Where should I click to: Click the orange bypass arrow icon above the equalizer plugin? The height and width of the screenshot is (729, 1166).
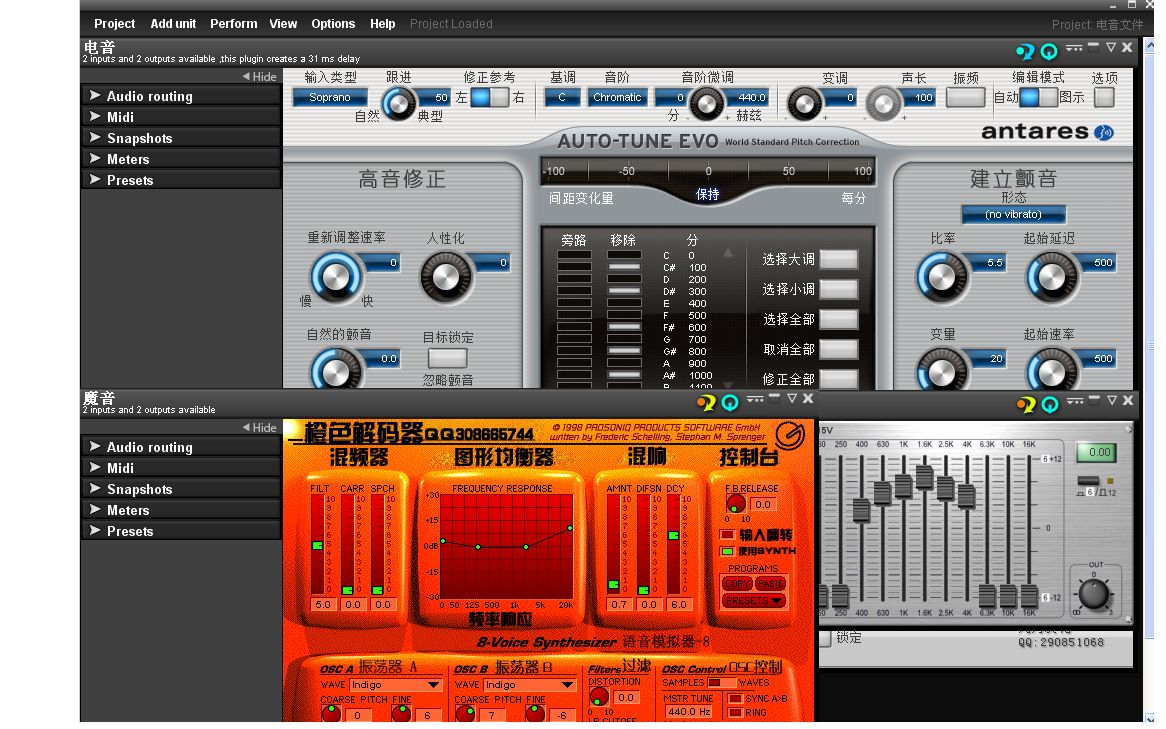point(1026,404)
